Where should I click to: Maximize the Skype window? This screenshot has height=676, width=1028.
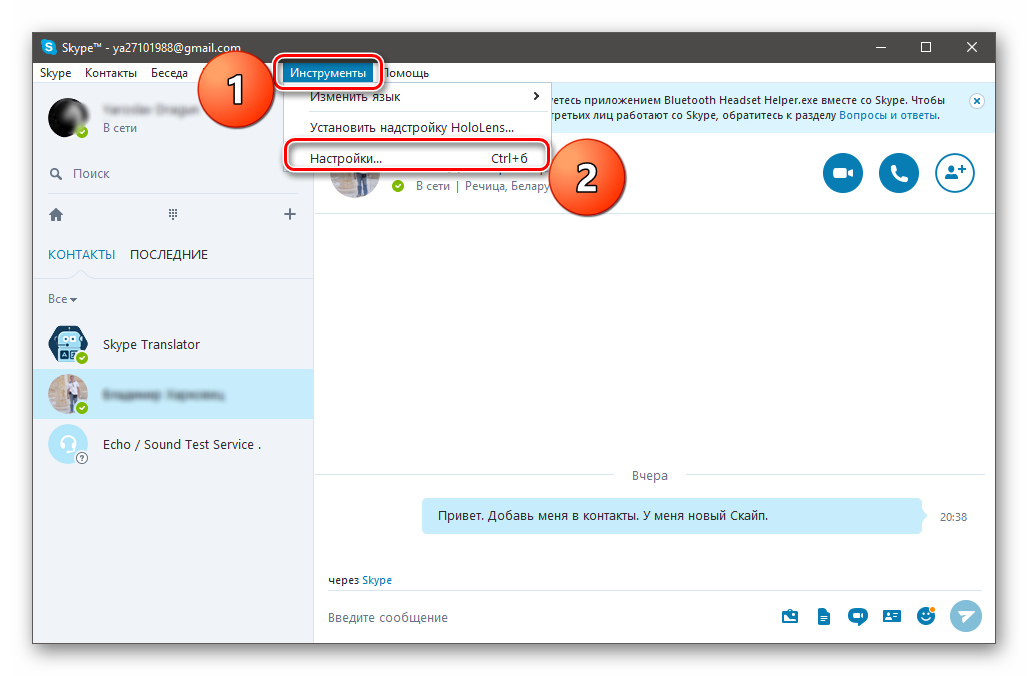(926, 47)
